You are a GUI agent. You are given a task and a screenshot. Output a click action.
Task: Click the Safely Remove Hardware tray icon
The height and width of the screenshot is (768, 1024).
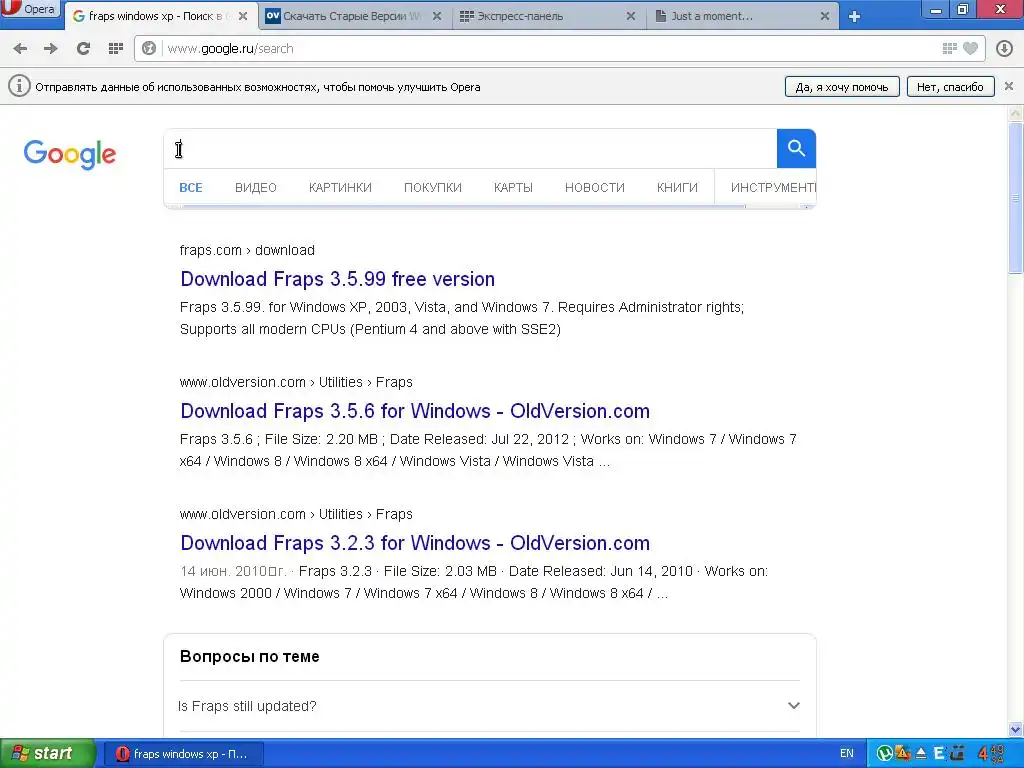pyautogui.click(x=921, y=754)
